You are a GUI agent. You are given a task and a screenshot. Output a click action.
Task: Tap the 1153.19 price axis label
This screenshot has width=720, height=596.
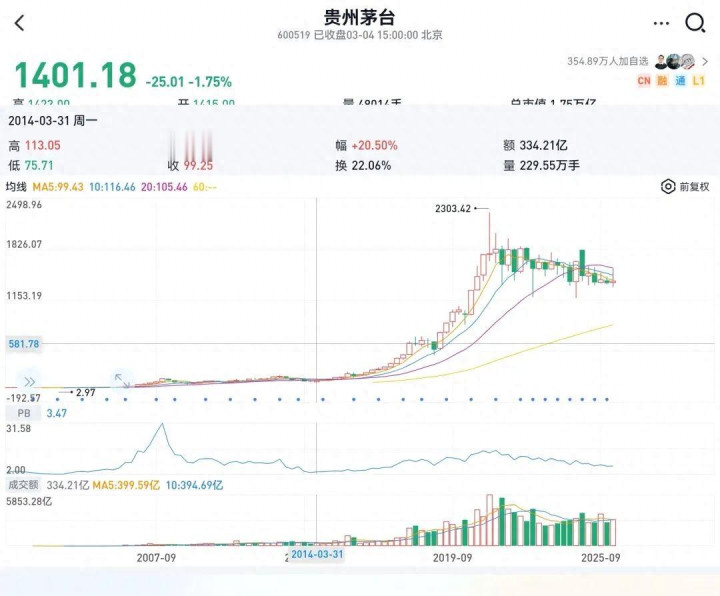(24, 296)
